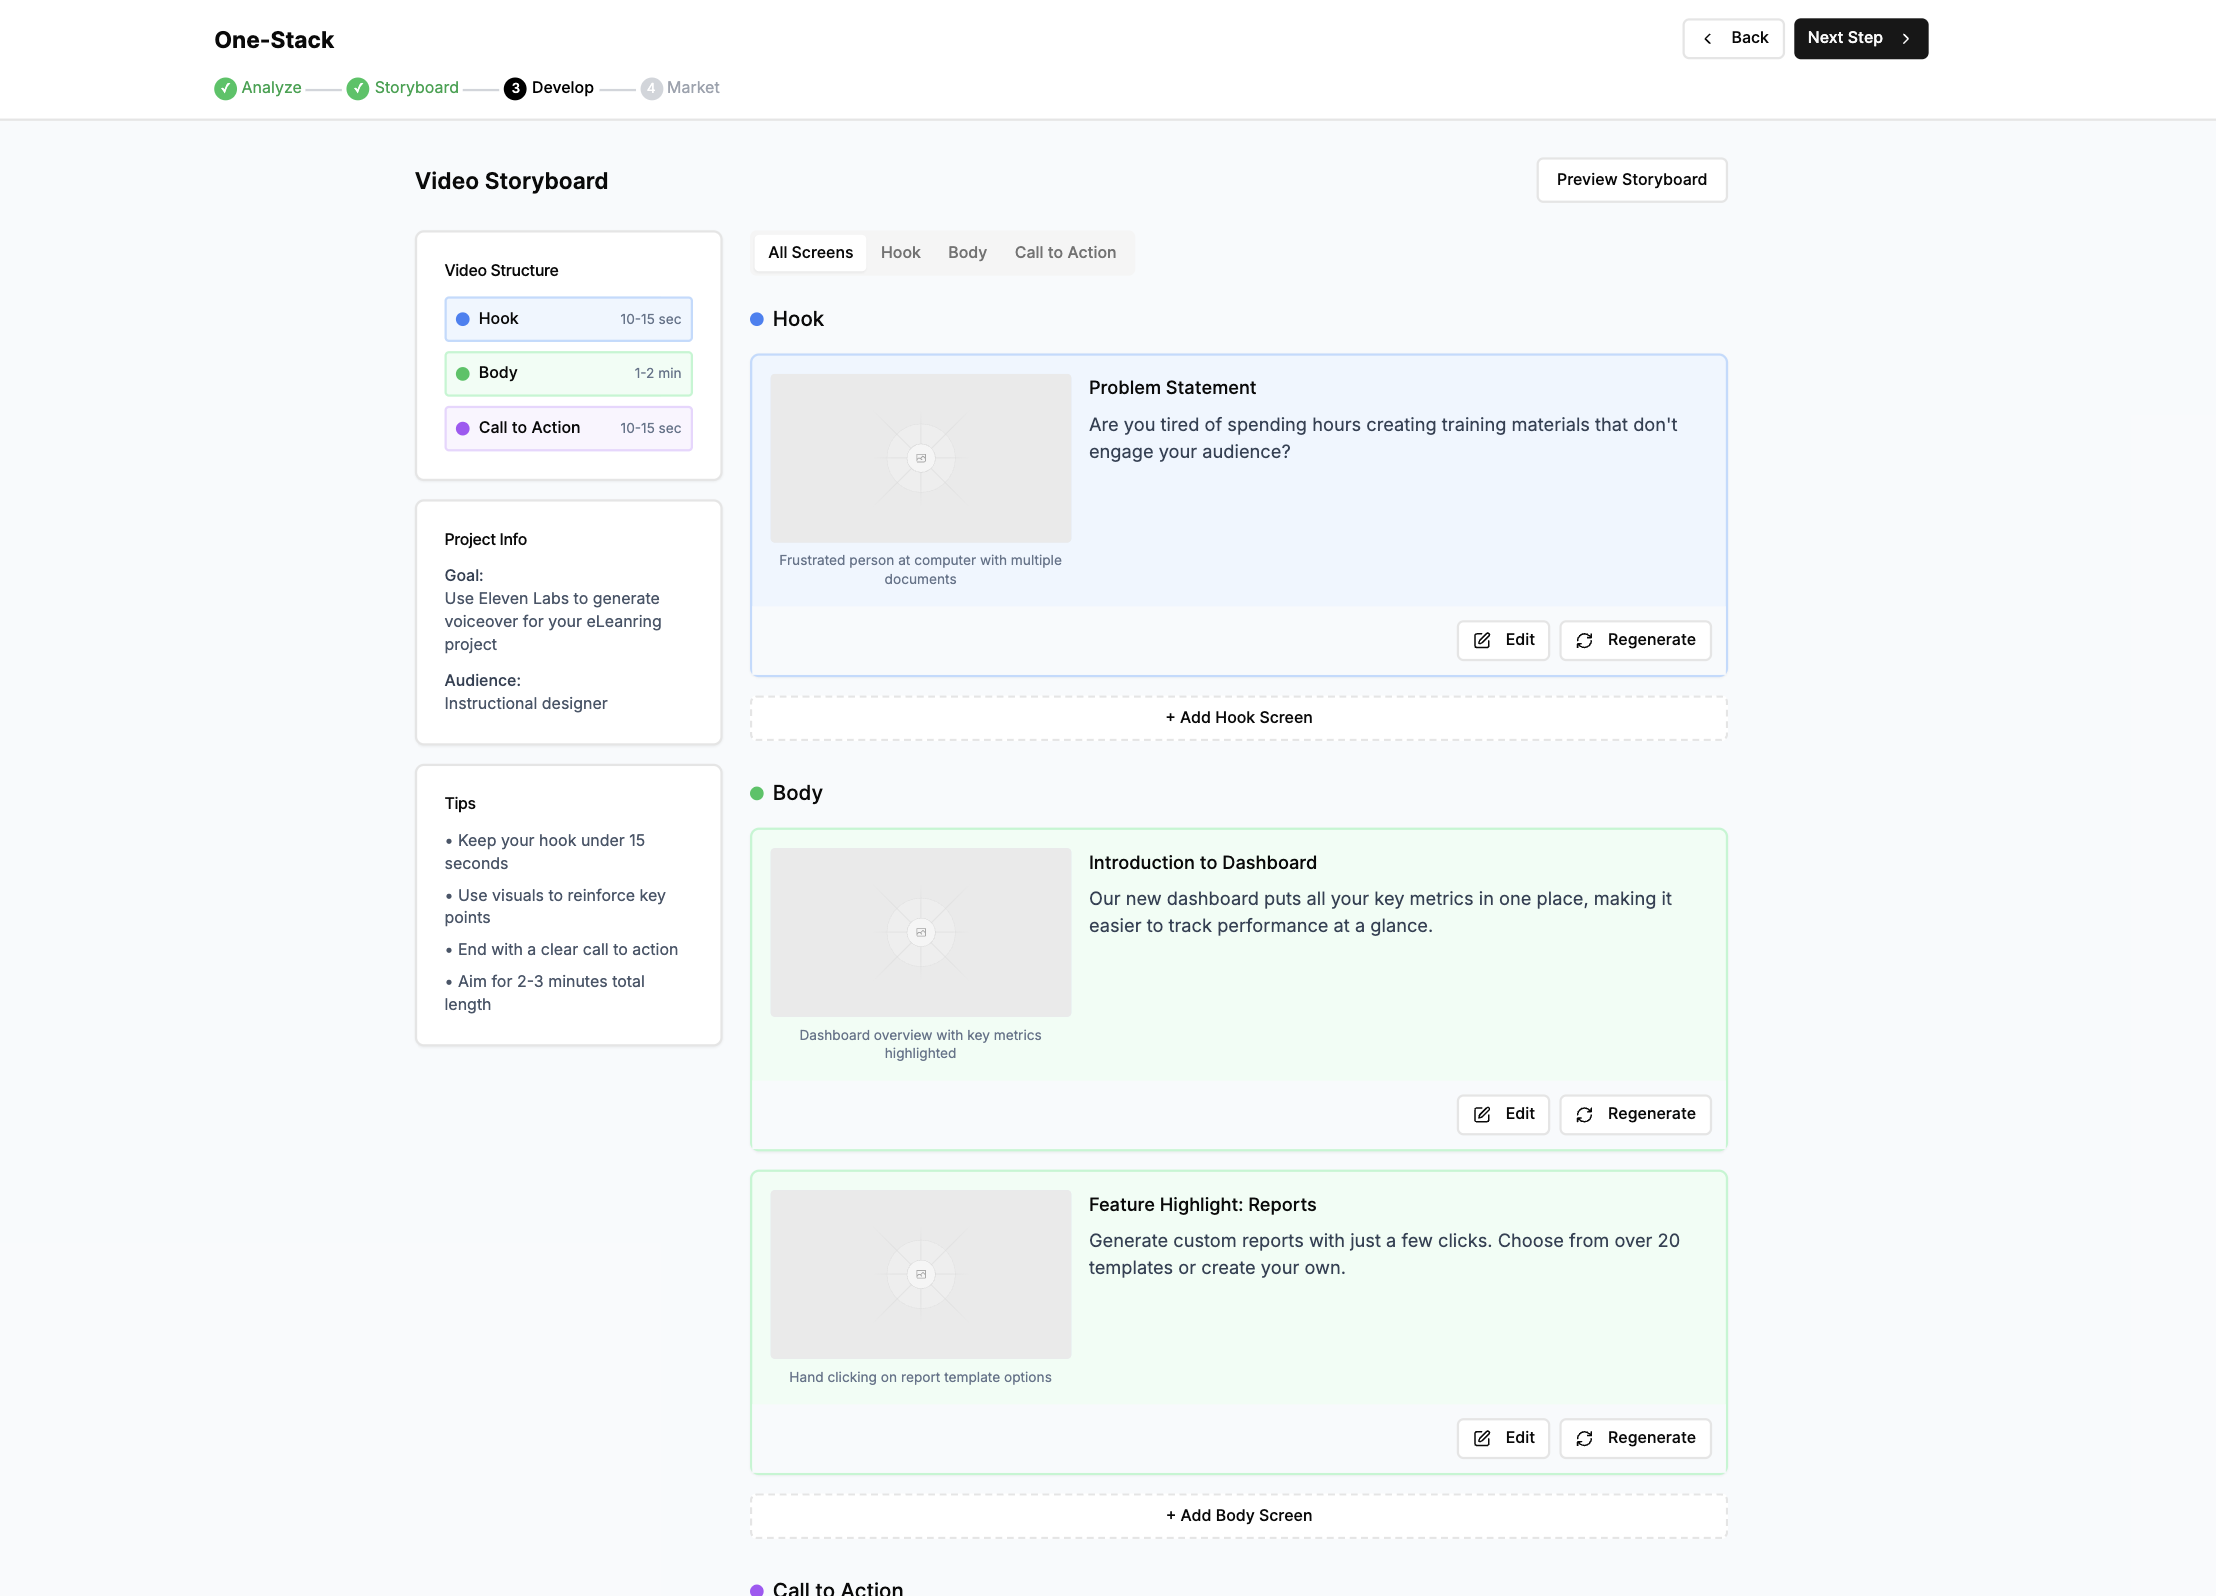Select Hook in Video Structure panel

568,319
